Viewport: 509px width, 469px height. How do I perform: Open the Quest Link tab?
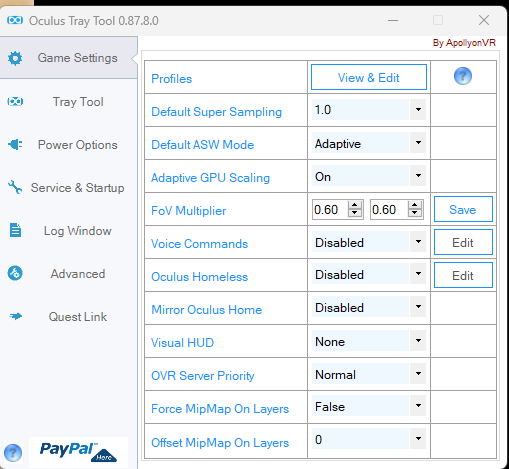pos(69,317)
